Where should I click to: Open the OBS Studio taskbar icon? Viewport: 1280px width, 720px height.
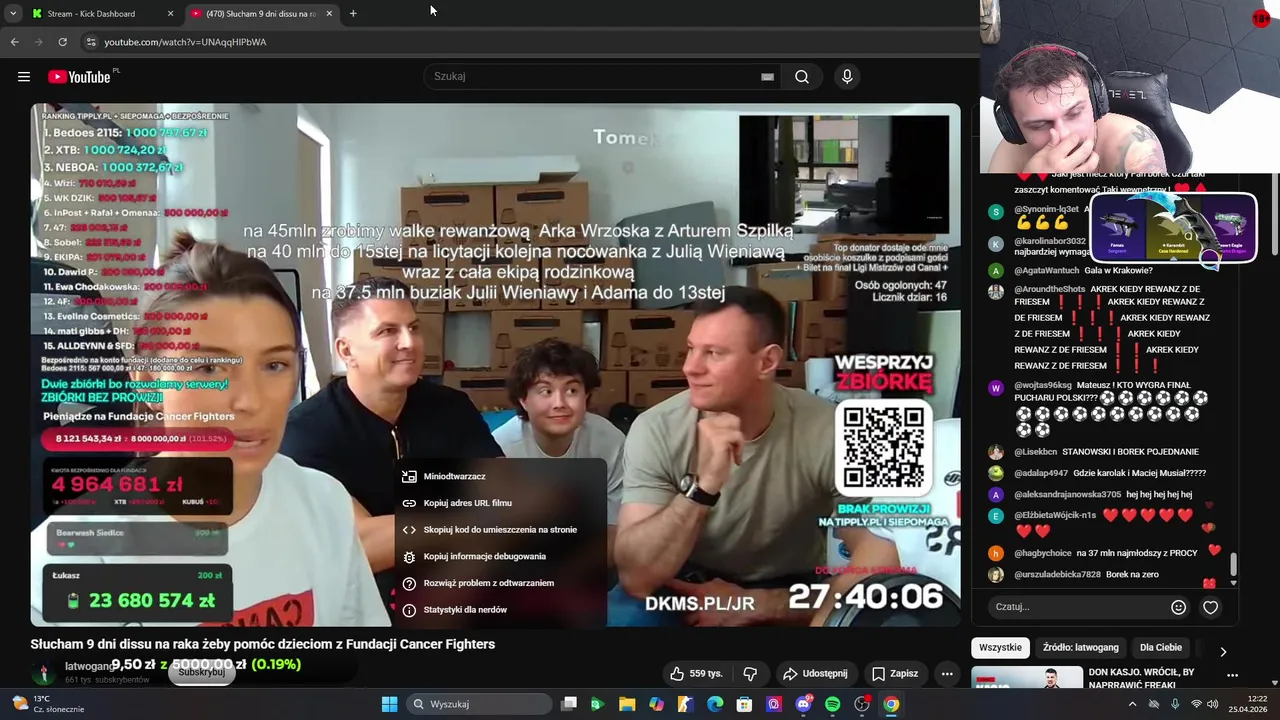(x=862, y=704)
